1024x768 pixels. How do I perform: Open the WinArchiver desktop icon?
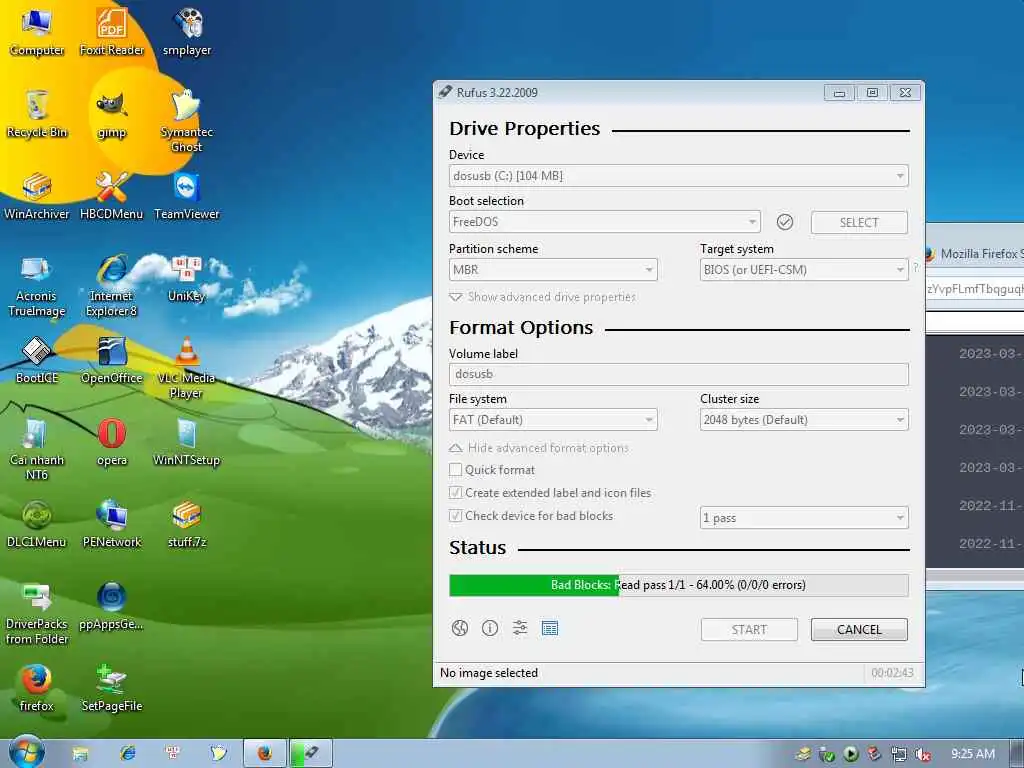(37, 196)
